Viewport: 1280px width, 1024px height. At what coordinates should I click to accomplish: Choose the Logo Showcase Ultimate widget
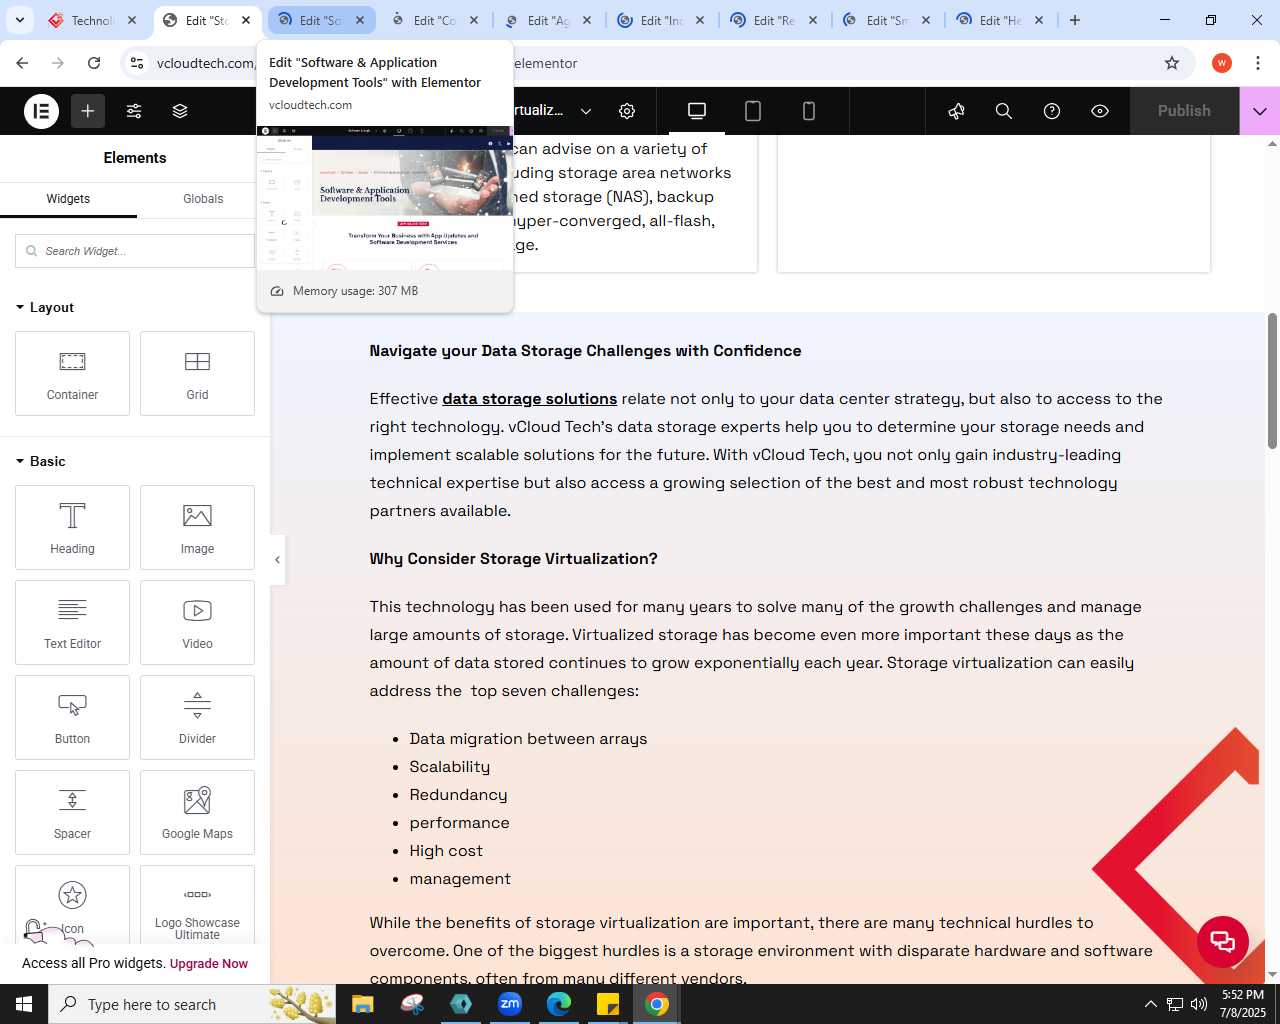click(197, 905)
